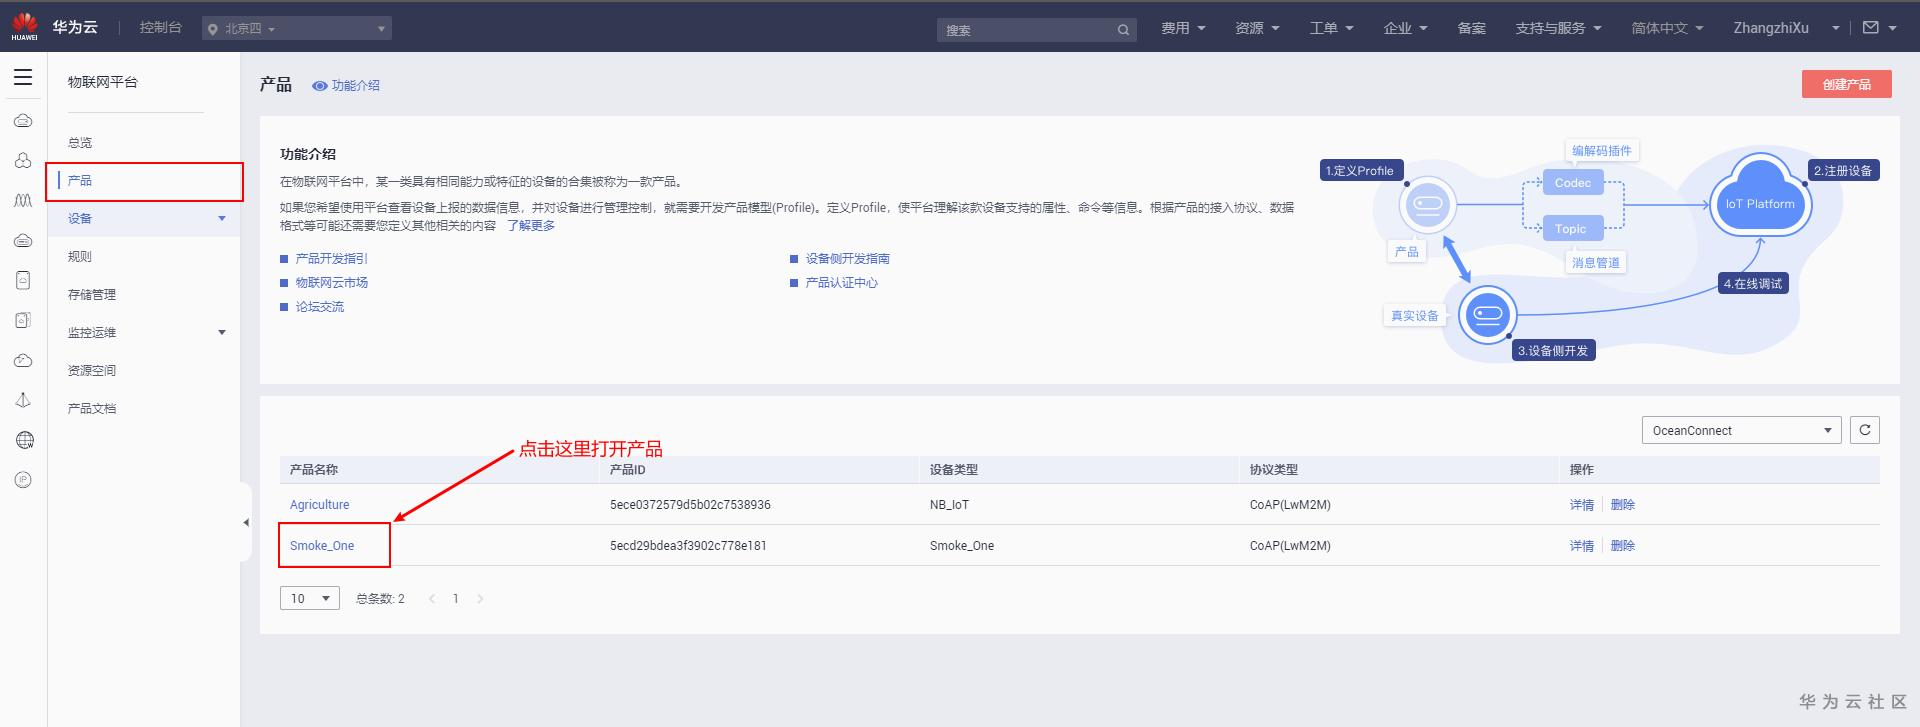This screenshot has width=1920, height=727.
Task: Open the 简体中文 language dropdown
Action: (x=1667, y=28)
